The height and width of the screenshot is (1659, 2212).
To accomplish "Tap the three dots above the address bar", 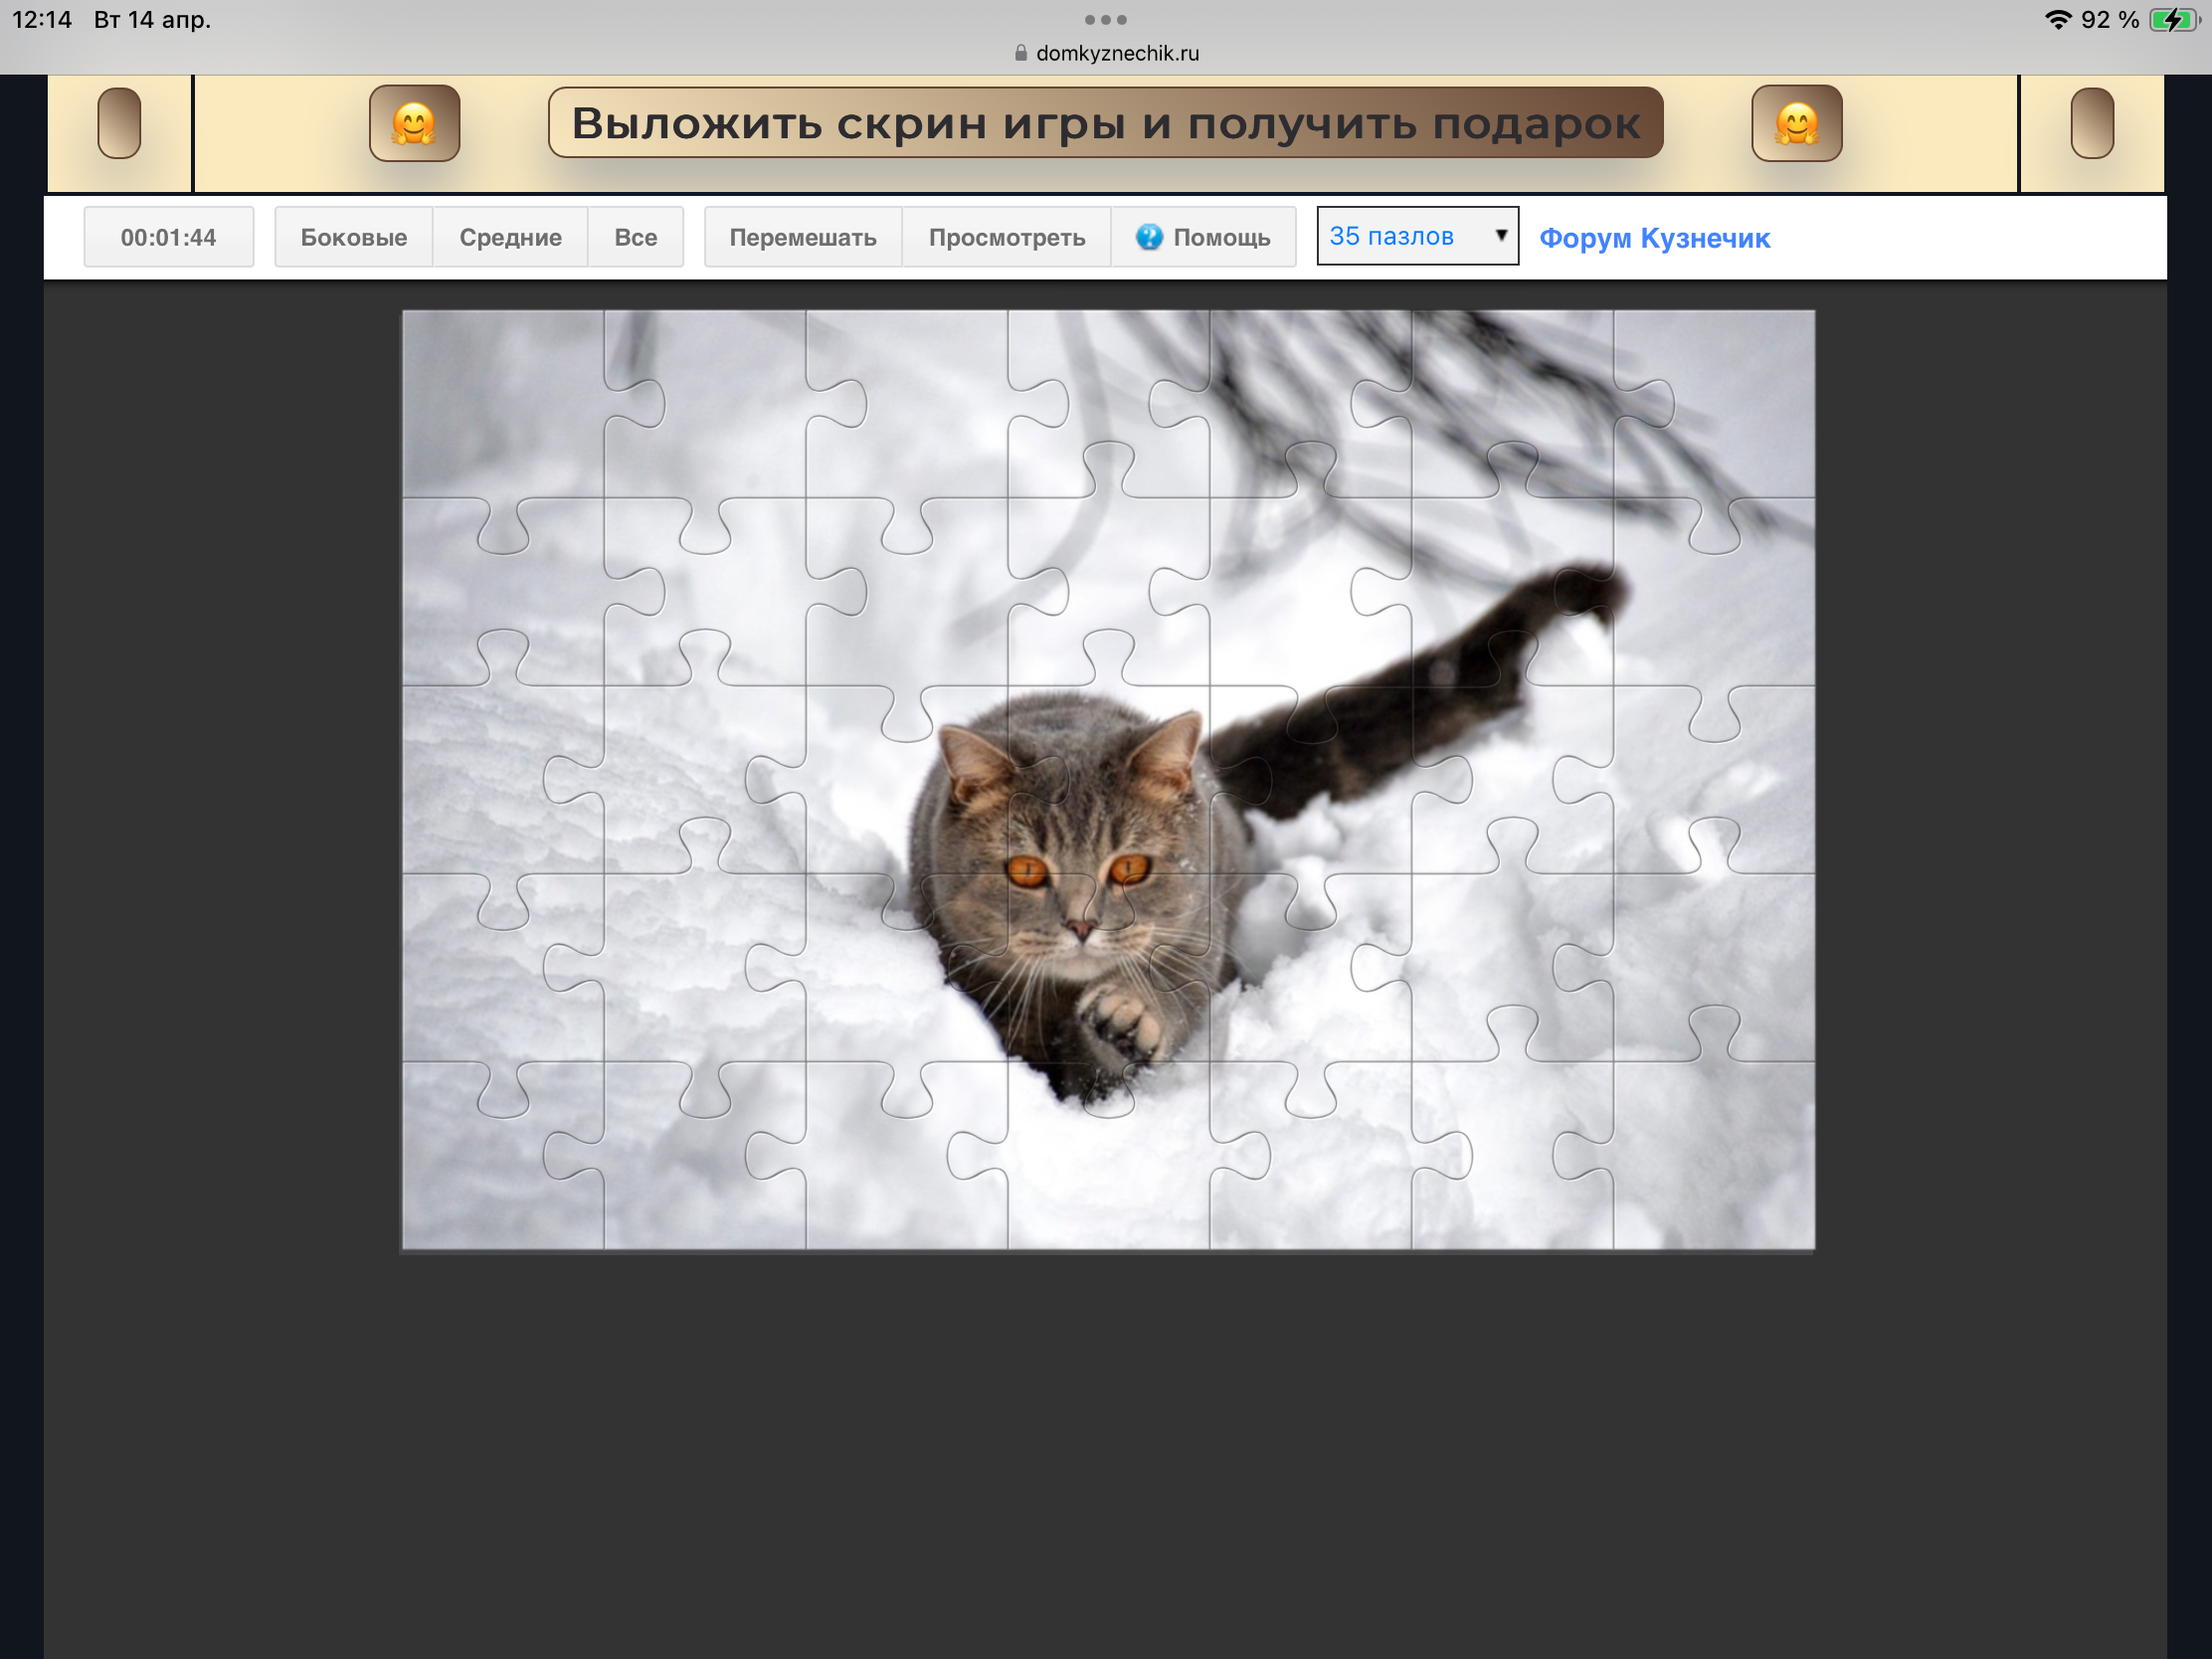I will (x=1105, y=19).
